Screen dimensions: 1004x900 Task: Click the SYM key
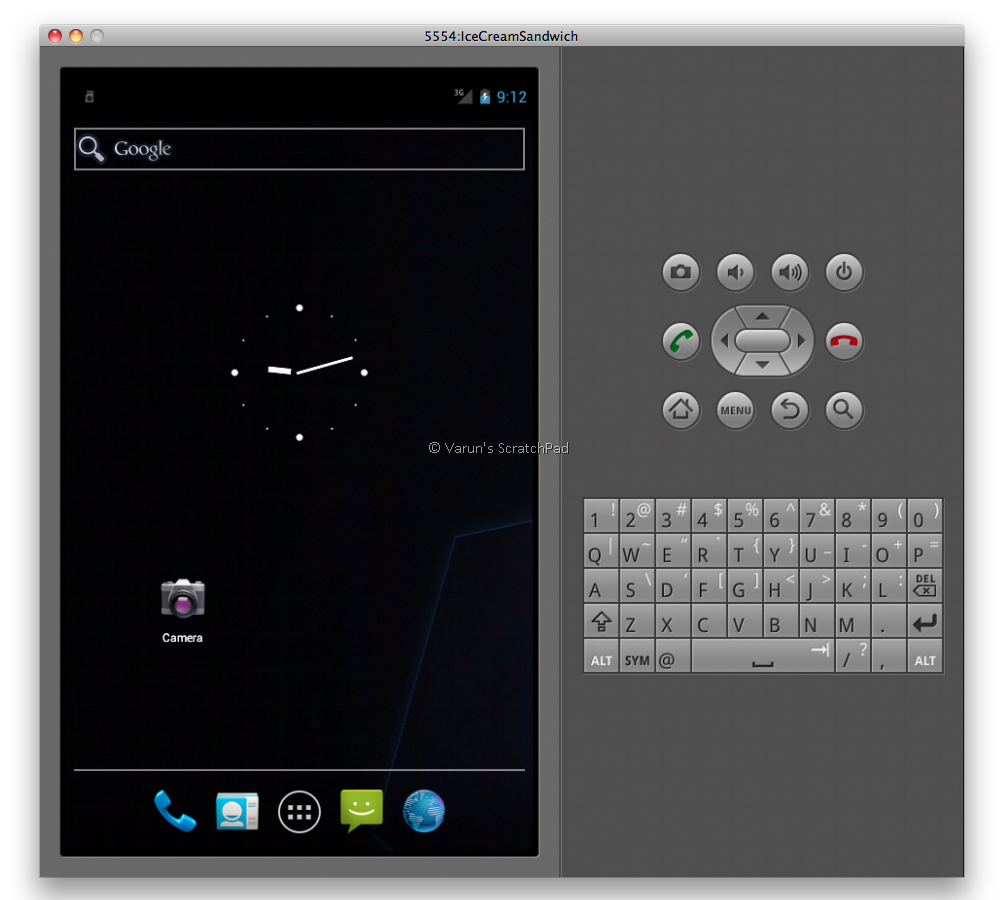click(636, 657)
